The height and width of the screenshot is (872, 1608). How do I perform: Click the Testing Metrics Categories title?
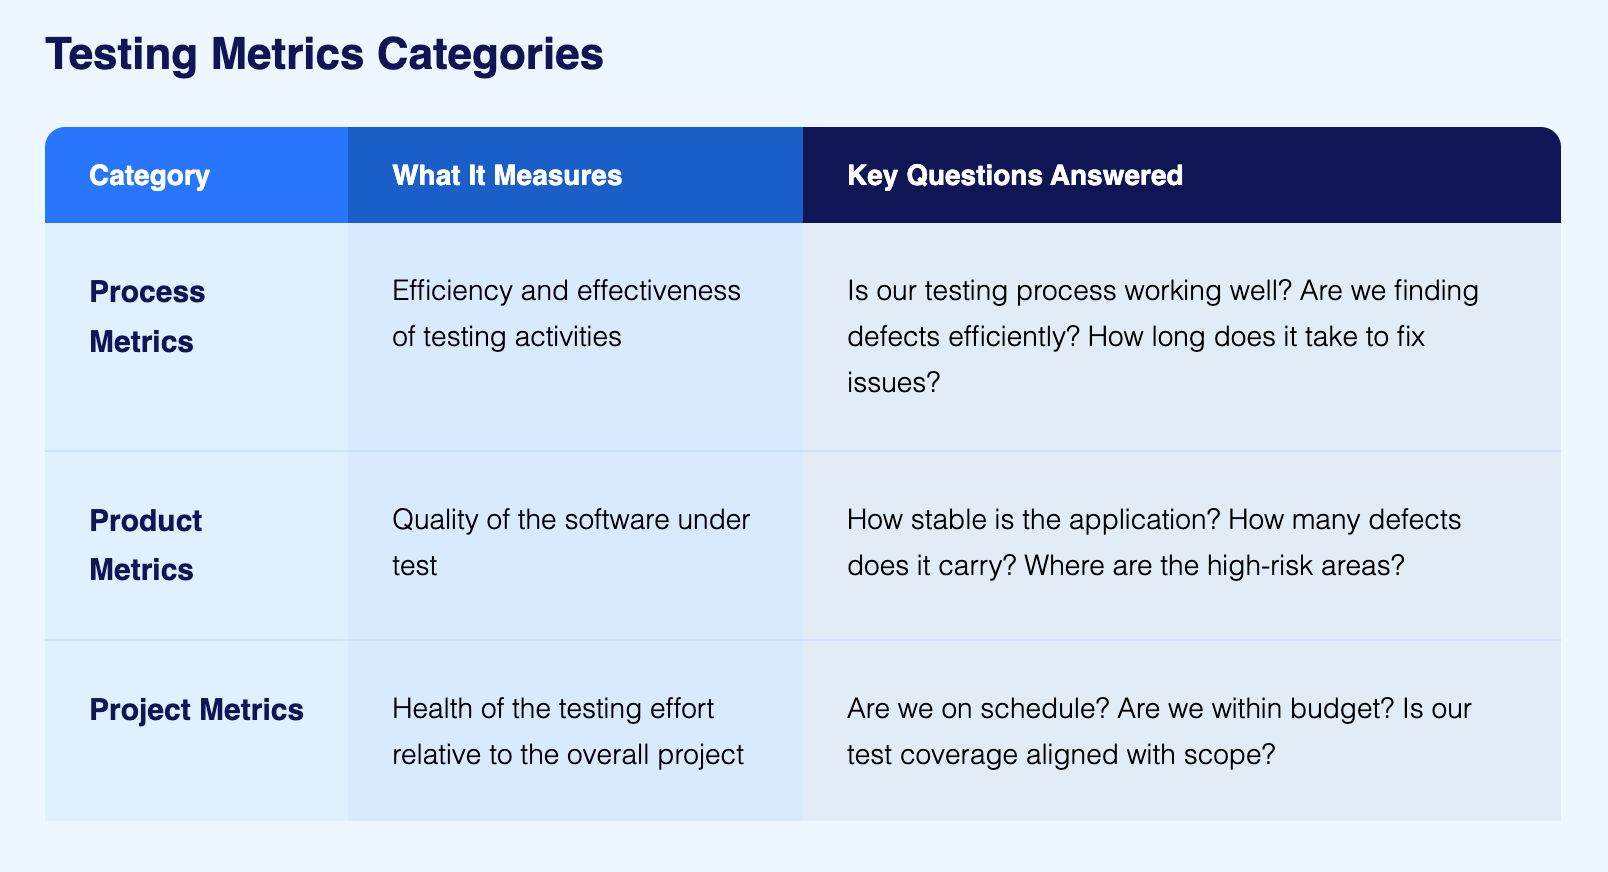[x=324, y=54]
